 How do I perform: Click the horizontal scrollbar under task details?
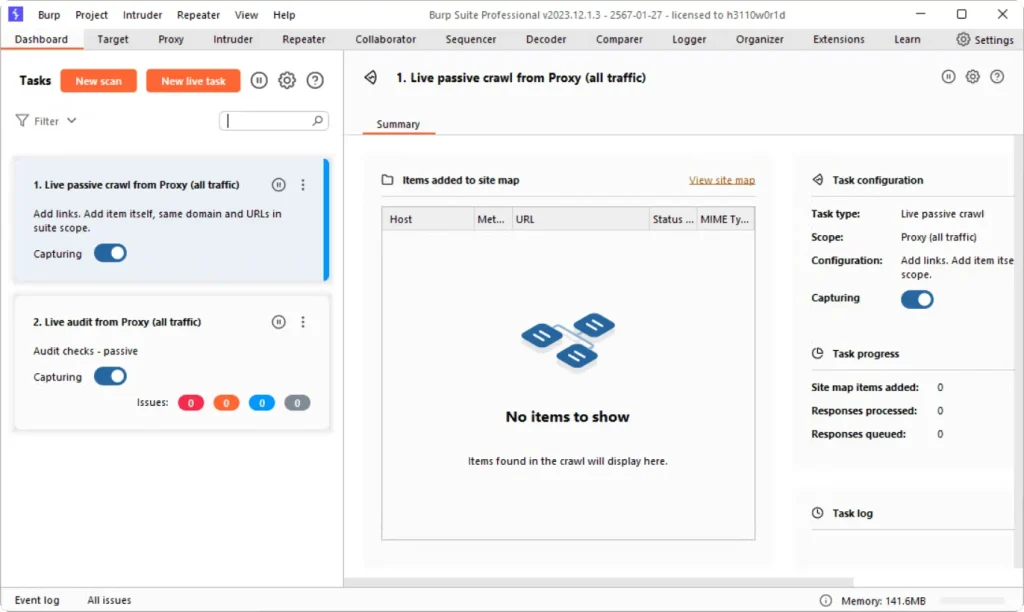tap(598, 582)
